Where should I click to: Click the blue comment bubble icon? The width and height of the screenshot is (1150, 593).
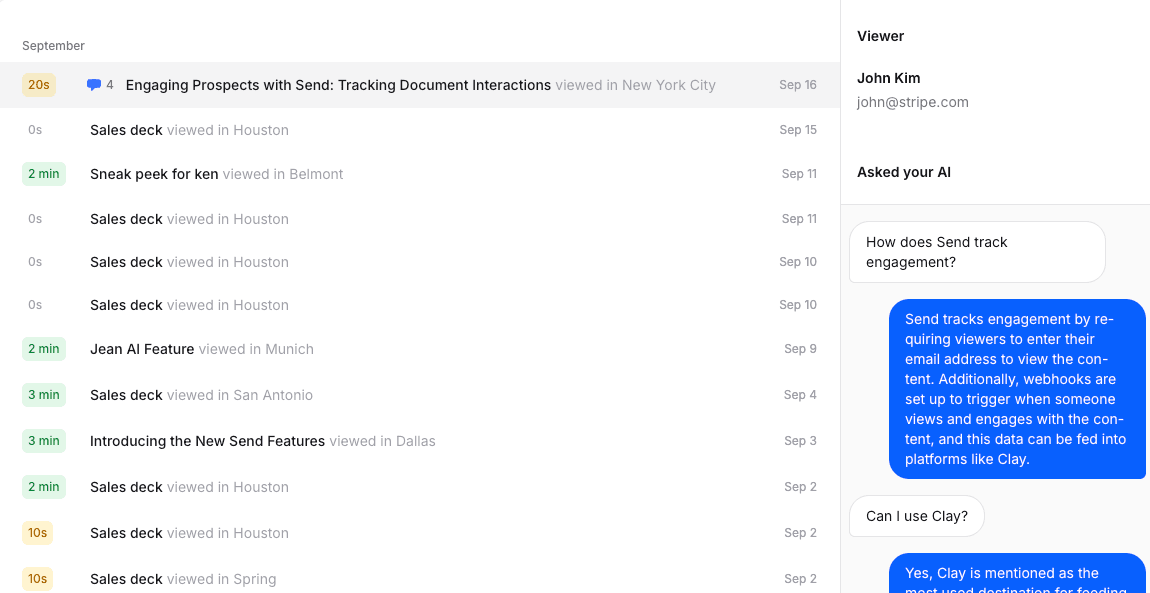[x=94, y=85]
